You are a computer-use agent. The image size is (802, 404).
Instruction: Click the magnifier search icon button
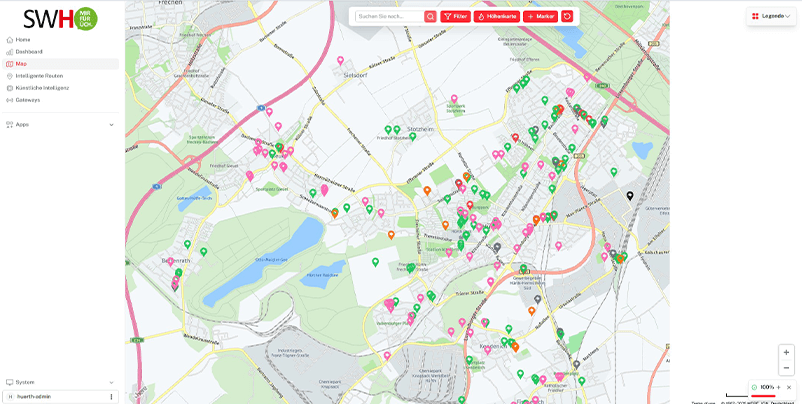coord(430,17)
